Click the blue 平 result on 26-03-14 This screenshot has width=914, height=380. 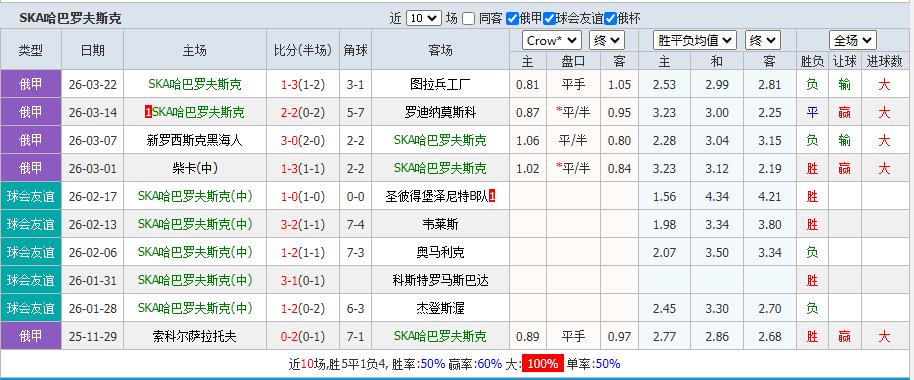[812, 112]
